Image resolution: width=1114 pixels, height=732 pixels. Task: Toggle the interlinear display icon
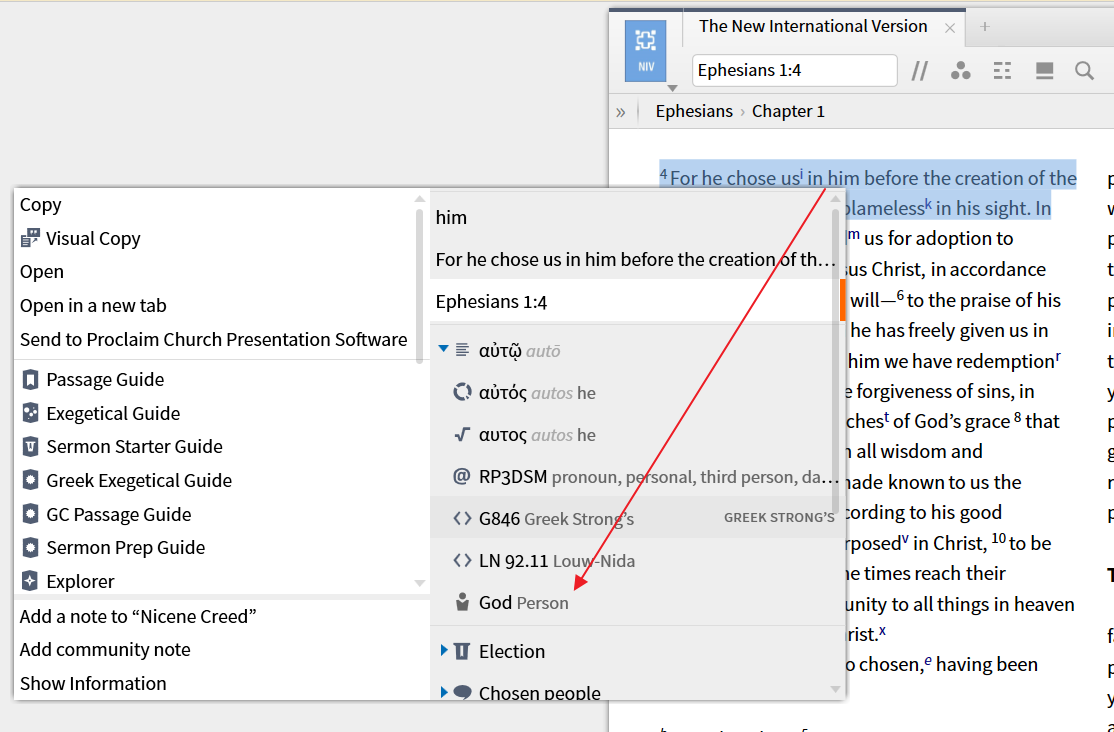[x=1002, y=70]
